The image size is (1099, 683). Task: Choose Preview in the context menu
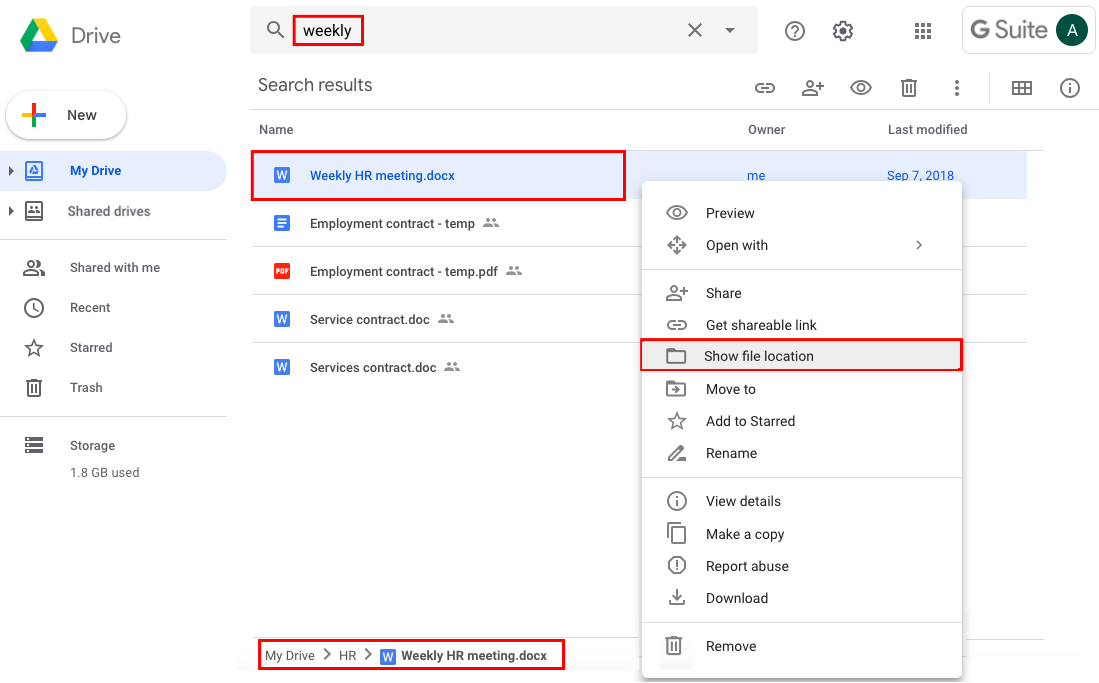(x=801, y=213)
